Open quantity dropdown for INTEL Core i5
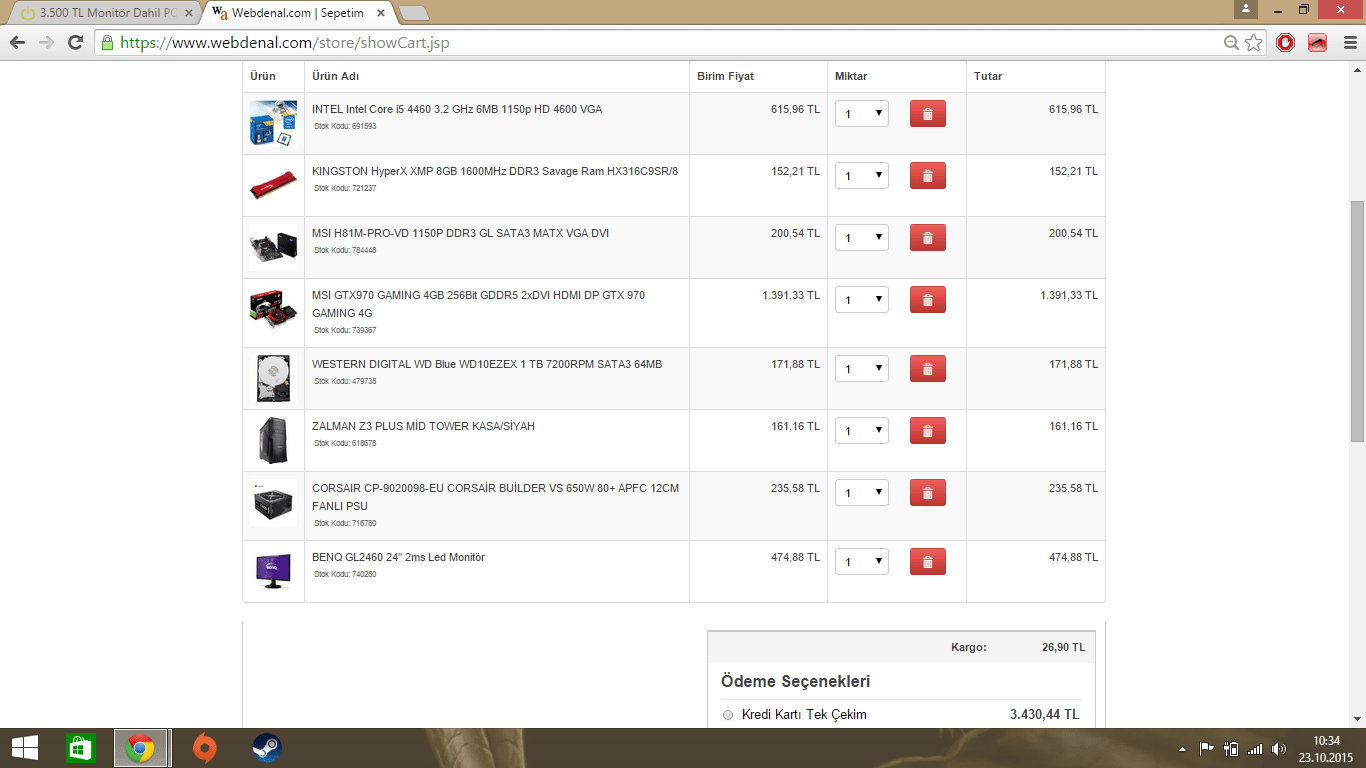 click(x=862, y=114)
